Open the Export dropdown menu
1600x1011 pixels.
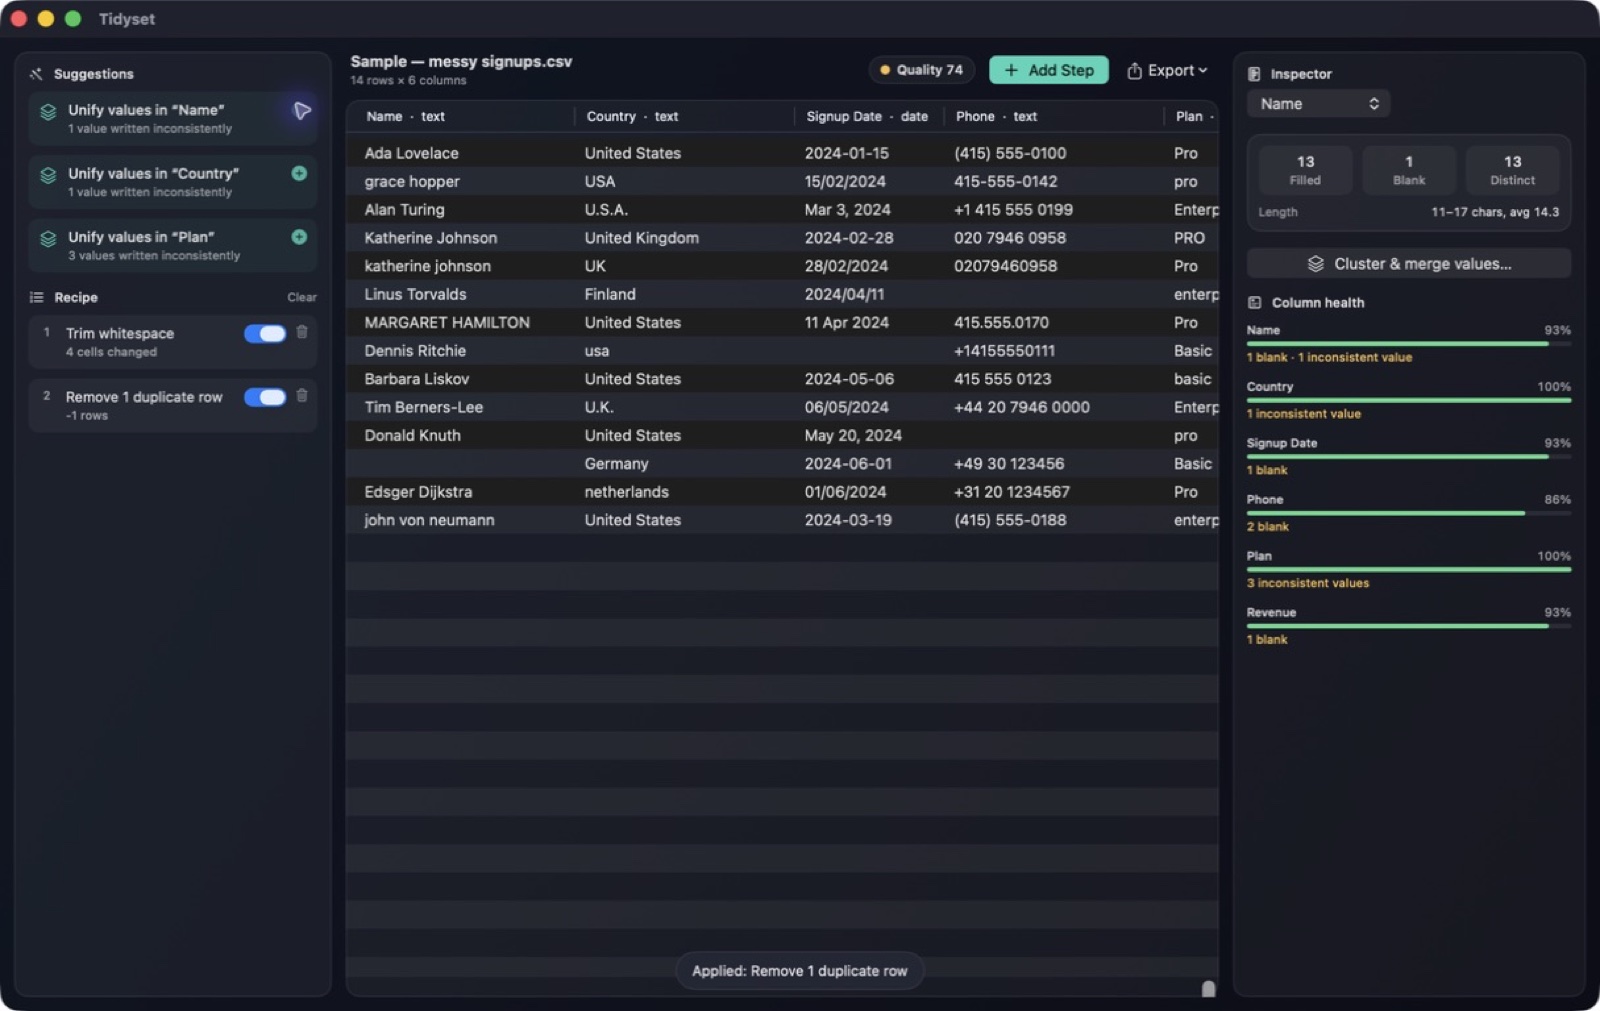1167,70
